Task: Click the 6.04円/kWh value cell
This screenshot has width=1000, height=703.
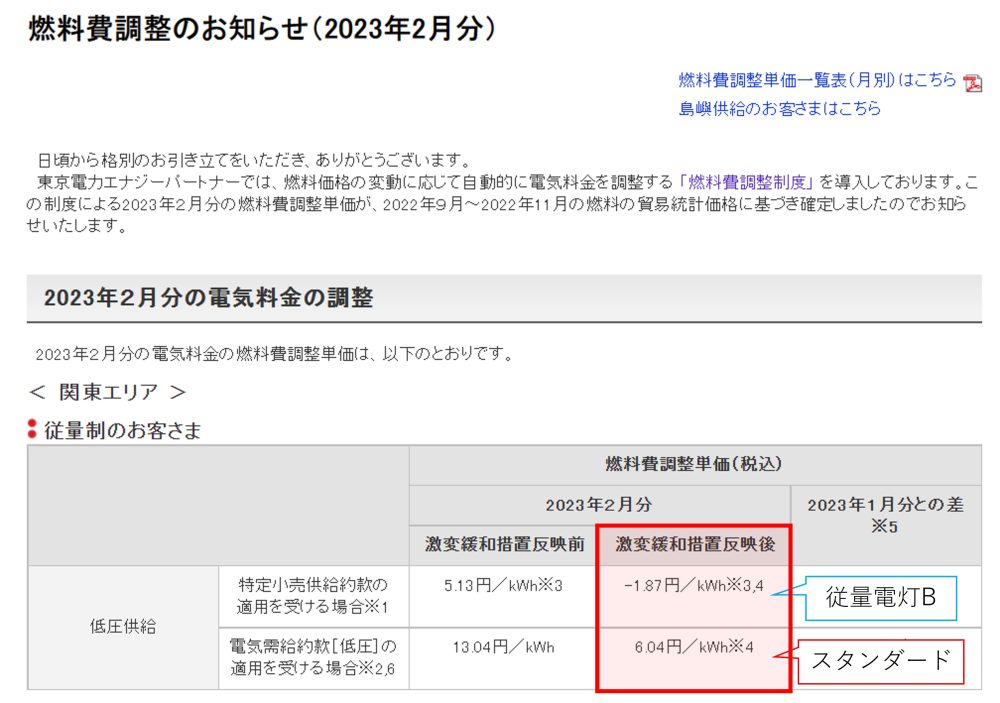Action: pyautogui.click(x=694, y=648)
